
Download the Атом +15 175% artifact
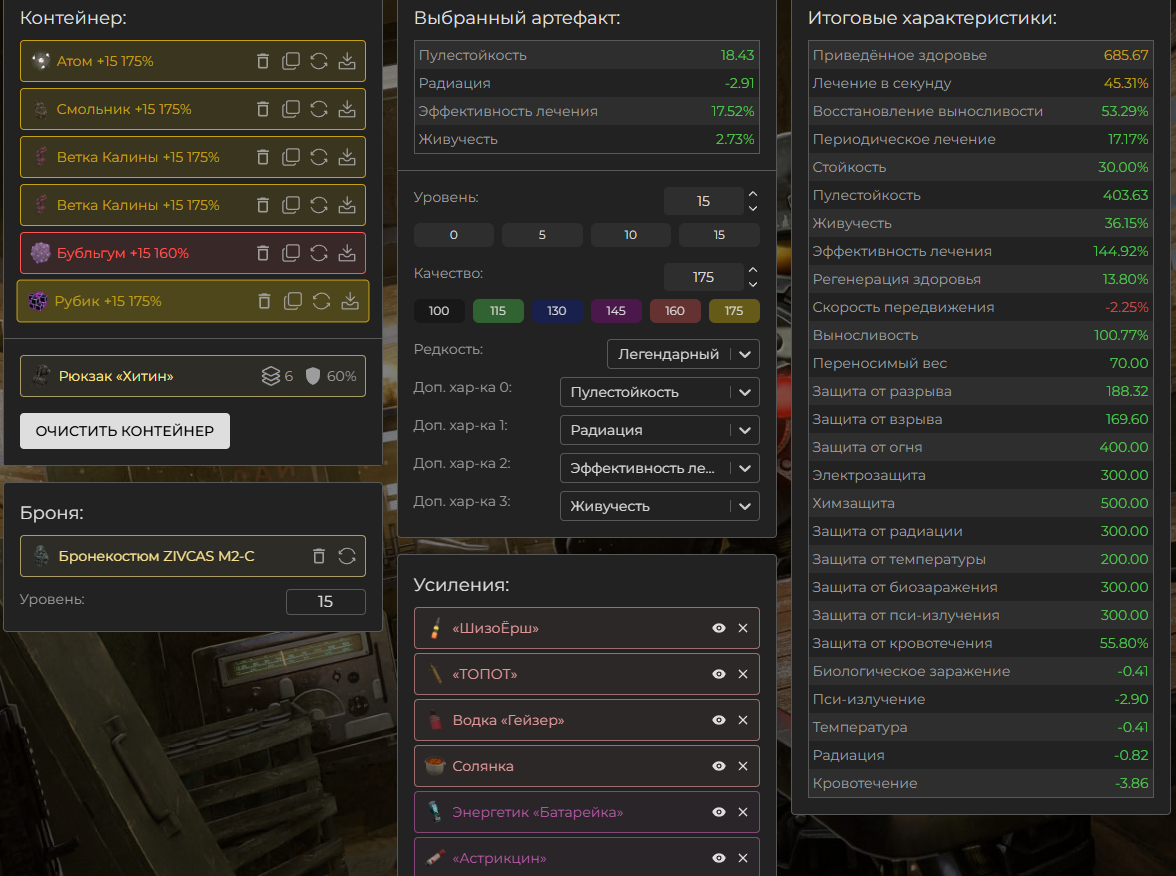tap(347, 62)
